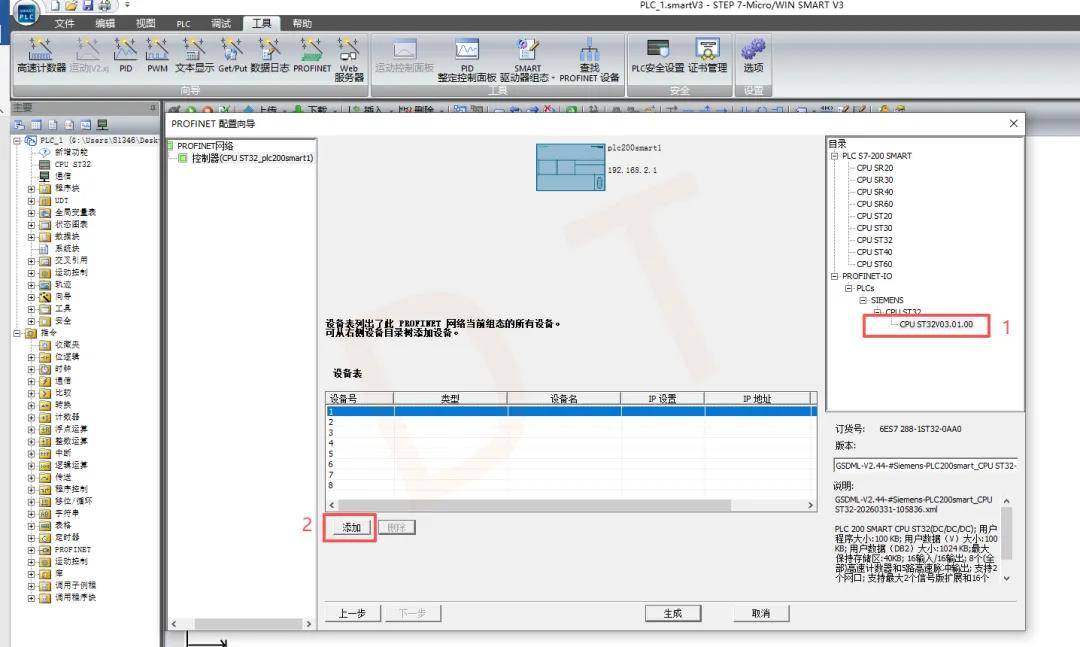1080x647 pixels.
Task: Open certificate management (证书管理)
Action: coord(707,55)
